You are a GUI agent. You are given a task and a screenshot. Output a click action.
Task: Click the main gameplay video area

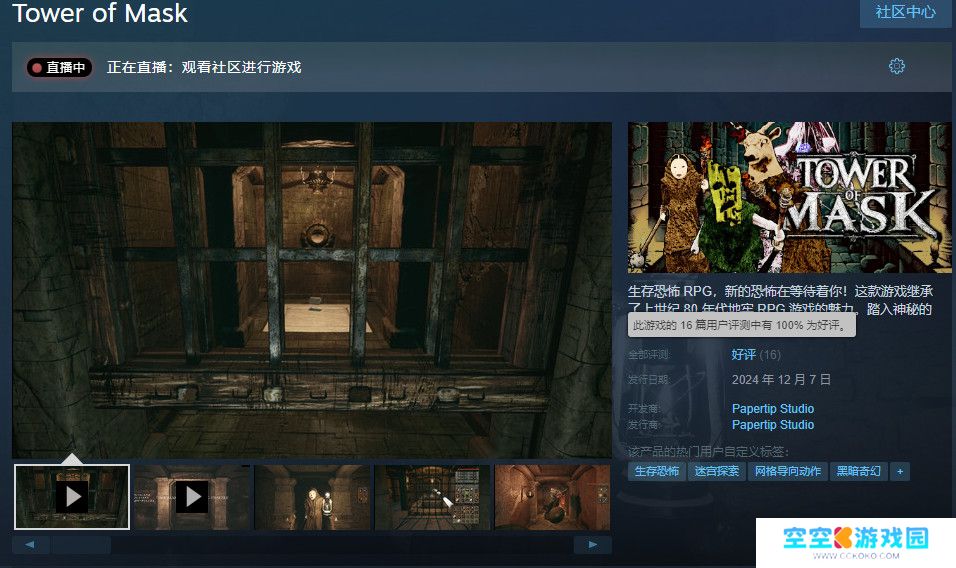click(x=312, y=290)
